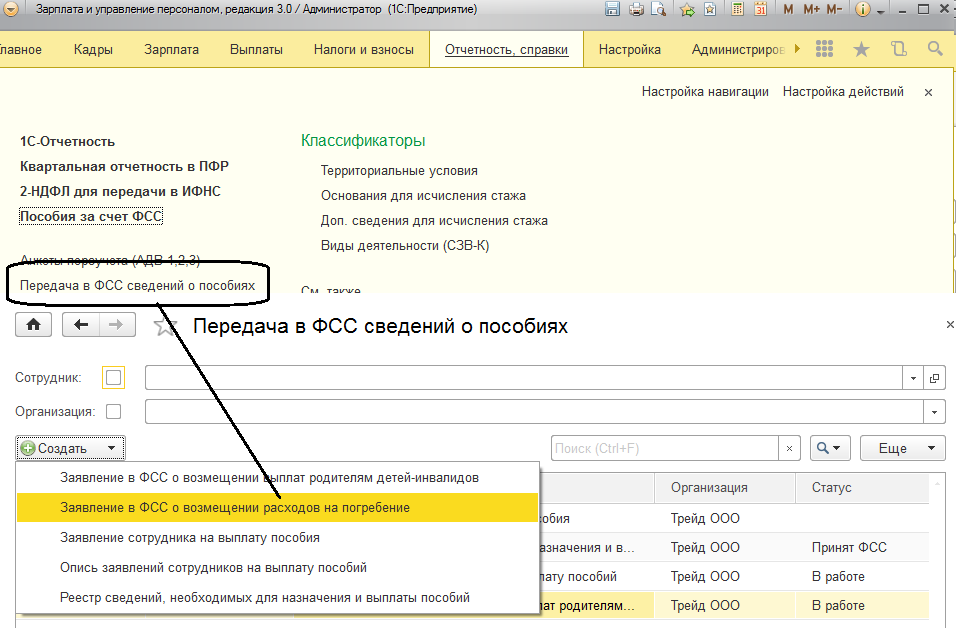
Task: Click the printer icon in title bar
Action: click(636, 9)
